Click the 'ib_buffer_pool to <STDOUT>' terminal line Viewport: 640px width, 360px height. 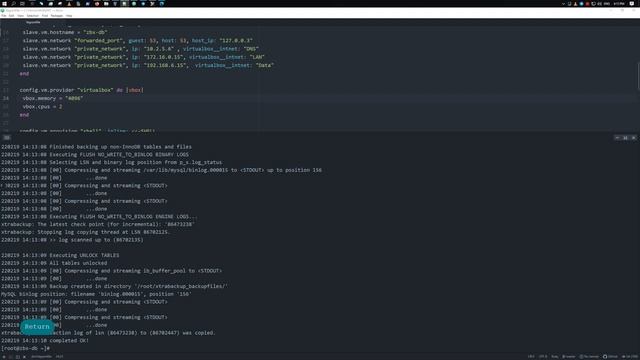tap(111, 271)
